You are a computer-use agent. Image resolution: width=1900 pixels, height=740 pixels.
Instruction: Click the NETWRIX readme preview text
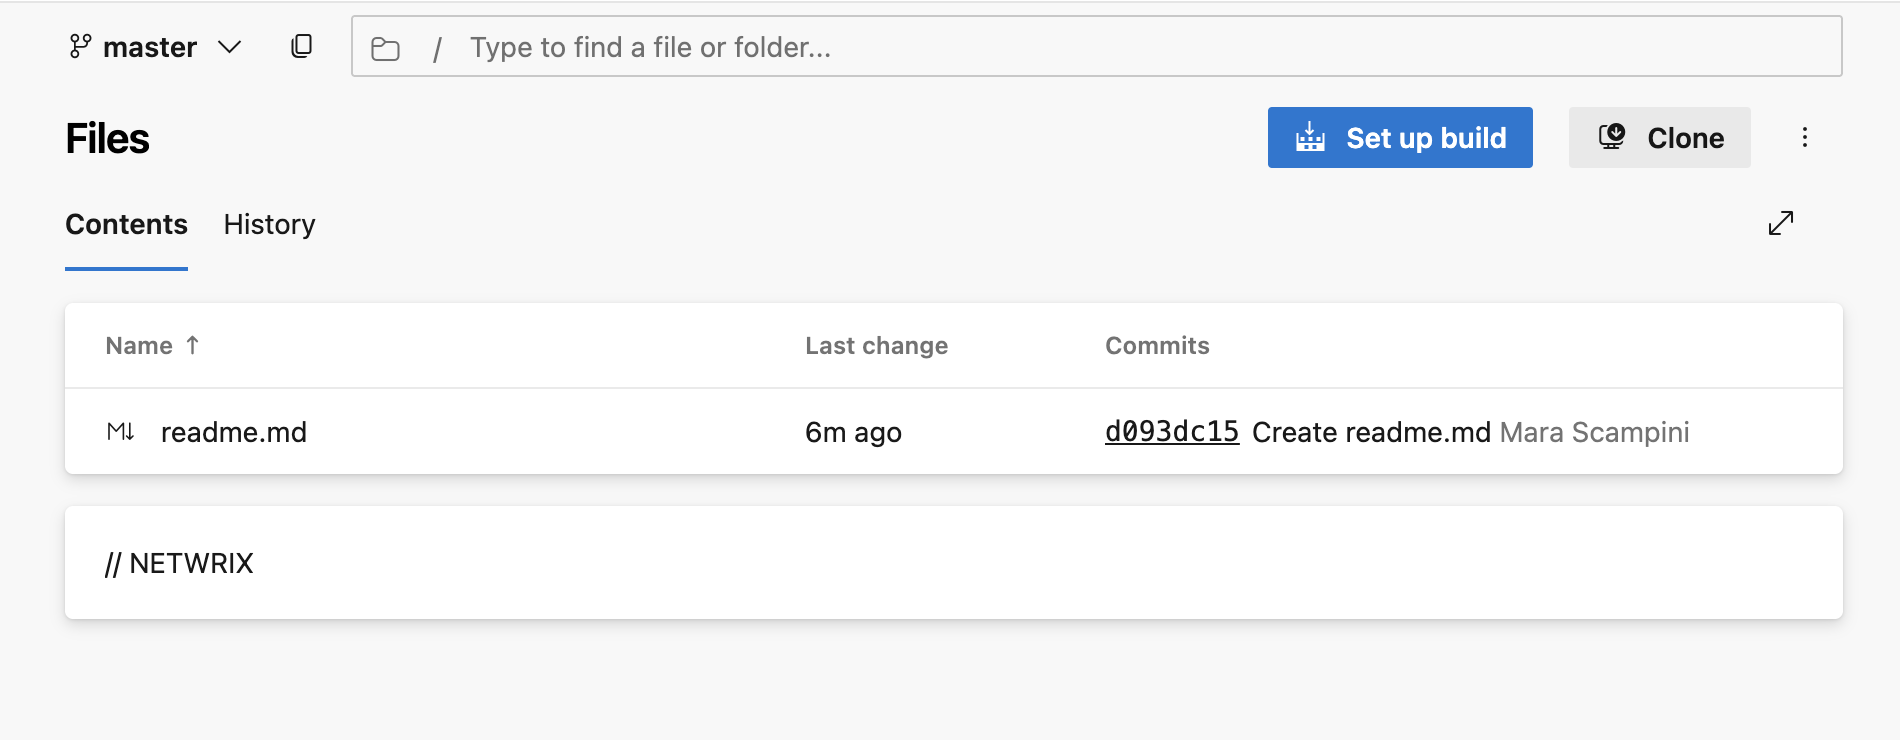(179, 562)
